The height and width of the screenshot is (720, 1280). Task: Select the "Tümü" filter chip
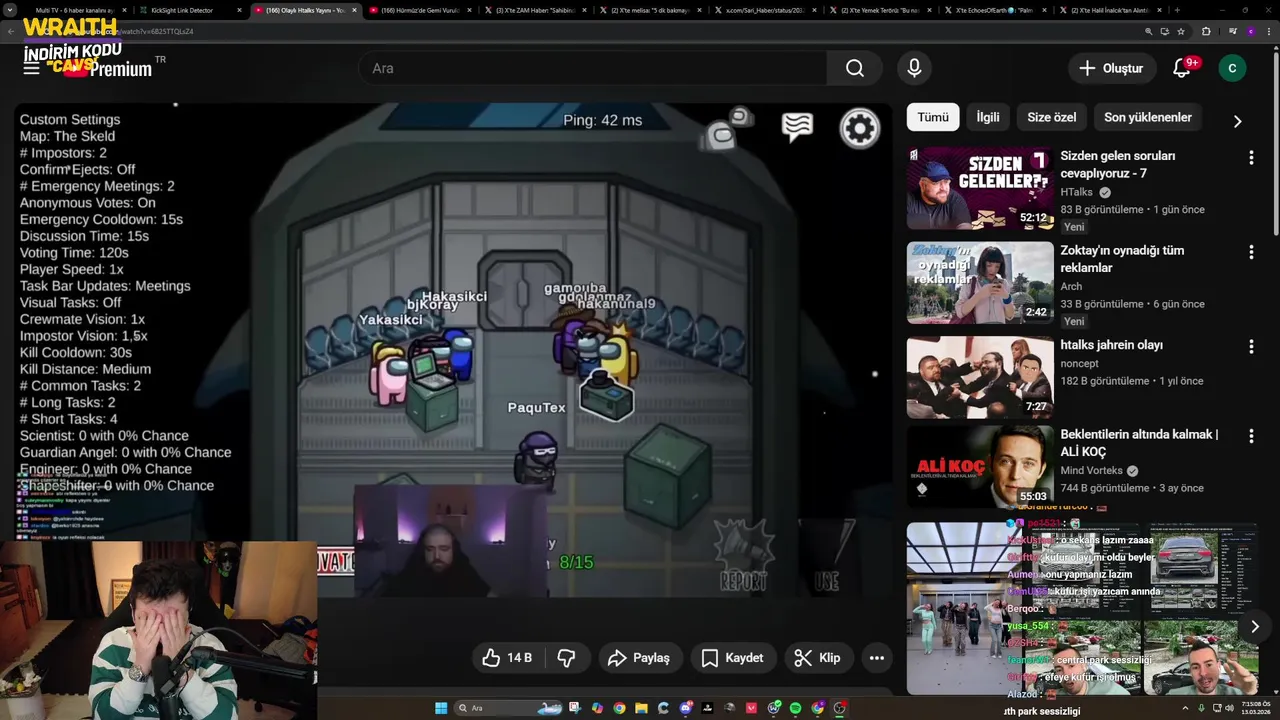(x=933, y=117)
